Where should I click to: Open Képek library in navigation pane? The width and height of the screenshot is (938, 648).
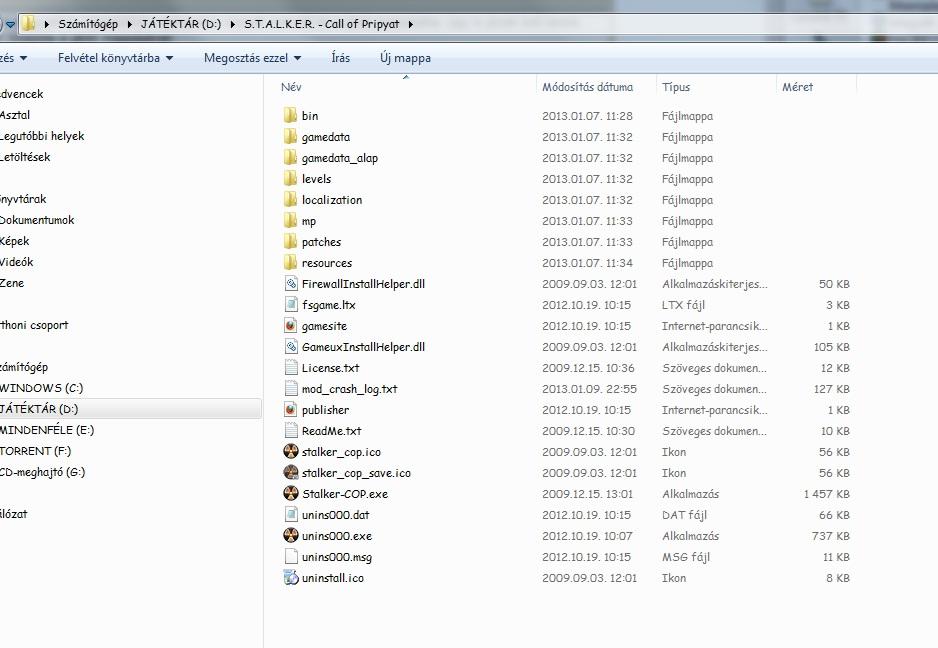click(x=14, y=241)
